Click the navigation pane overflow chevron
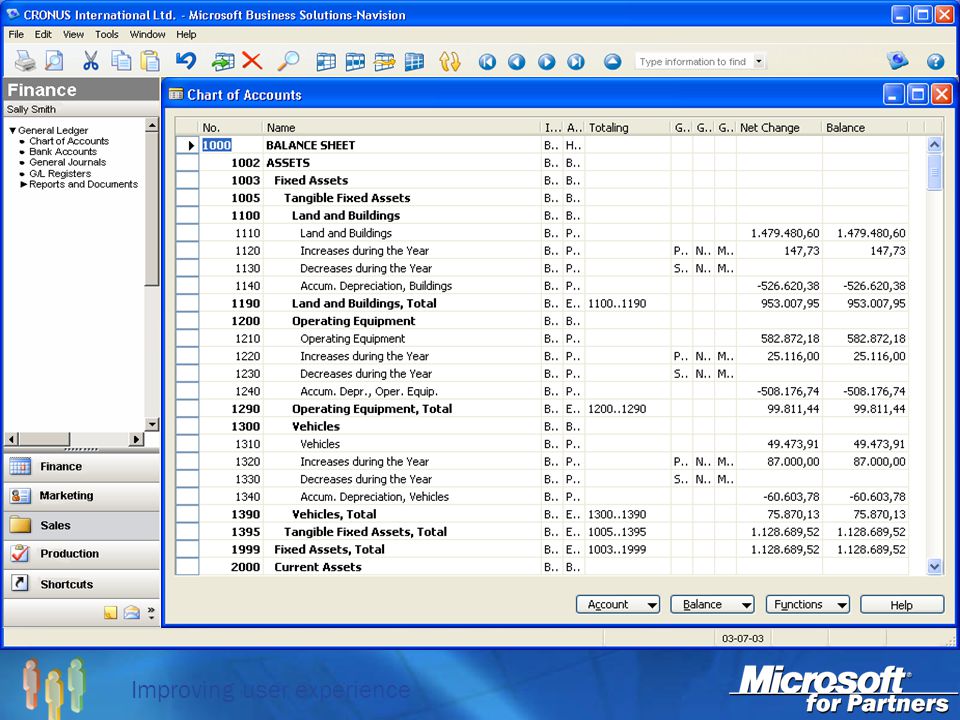 pyautogui.click(x=151, y=612)
